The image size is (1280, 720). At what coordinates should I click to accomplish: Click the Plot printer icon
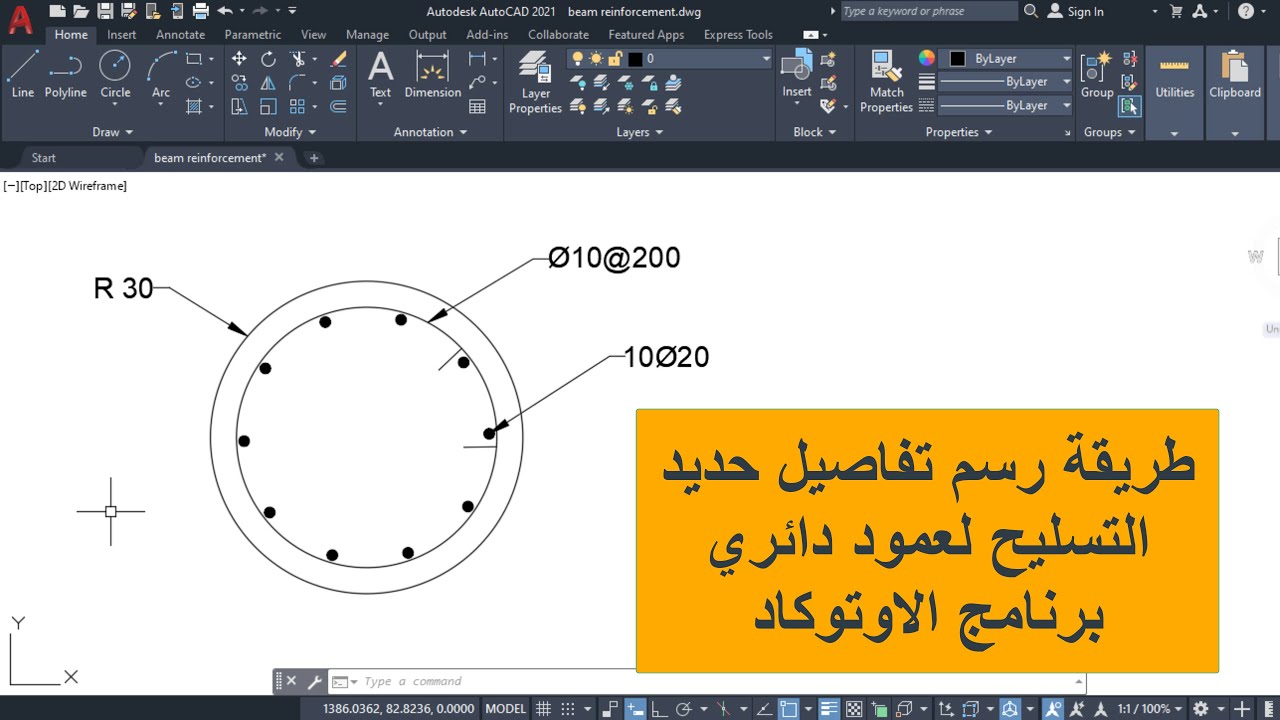(x=201, y=11)
